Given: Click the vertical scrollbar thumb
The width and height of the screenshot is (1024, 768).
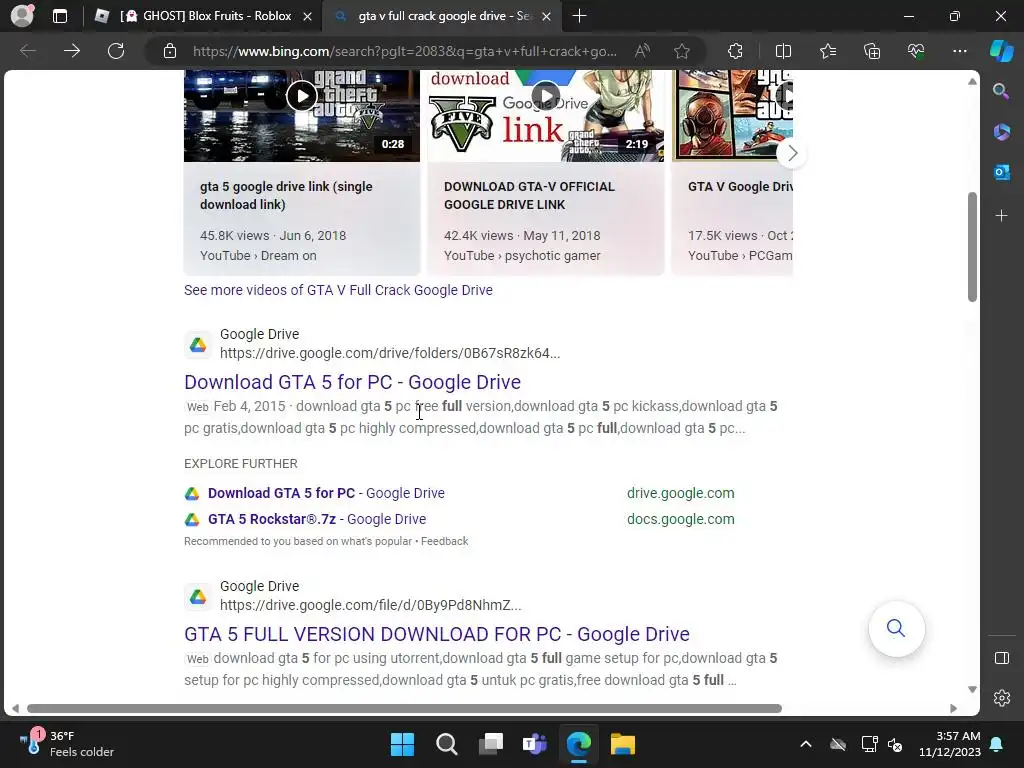Looking at the screenshot, I should (972, 247).
